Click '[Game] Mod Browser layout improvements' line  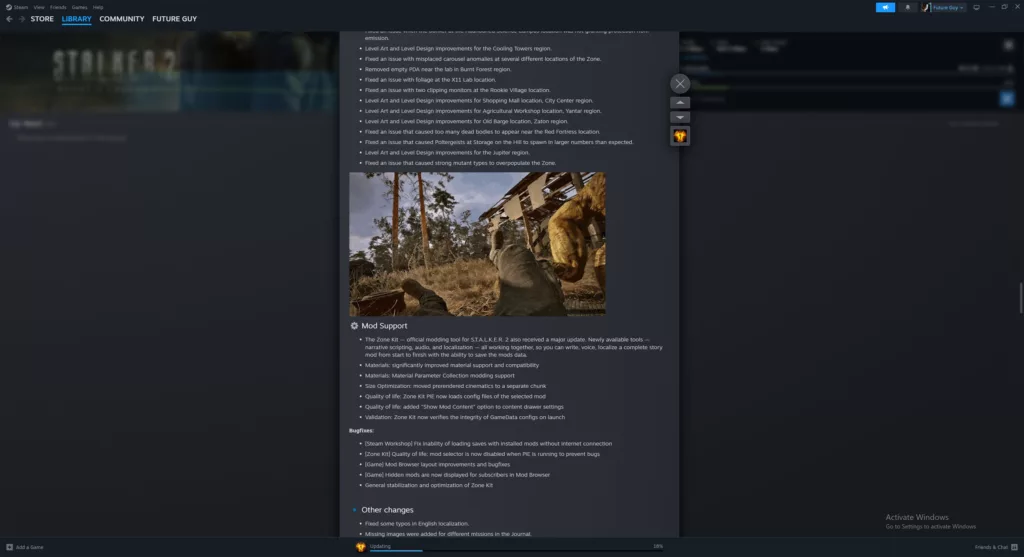click(438, 464)
